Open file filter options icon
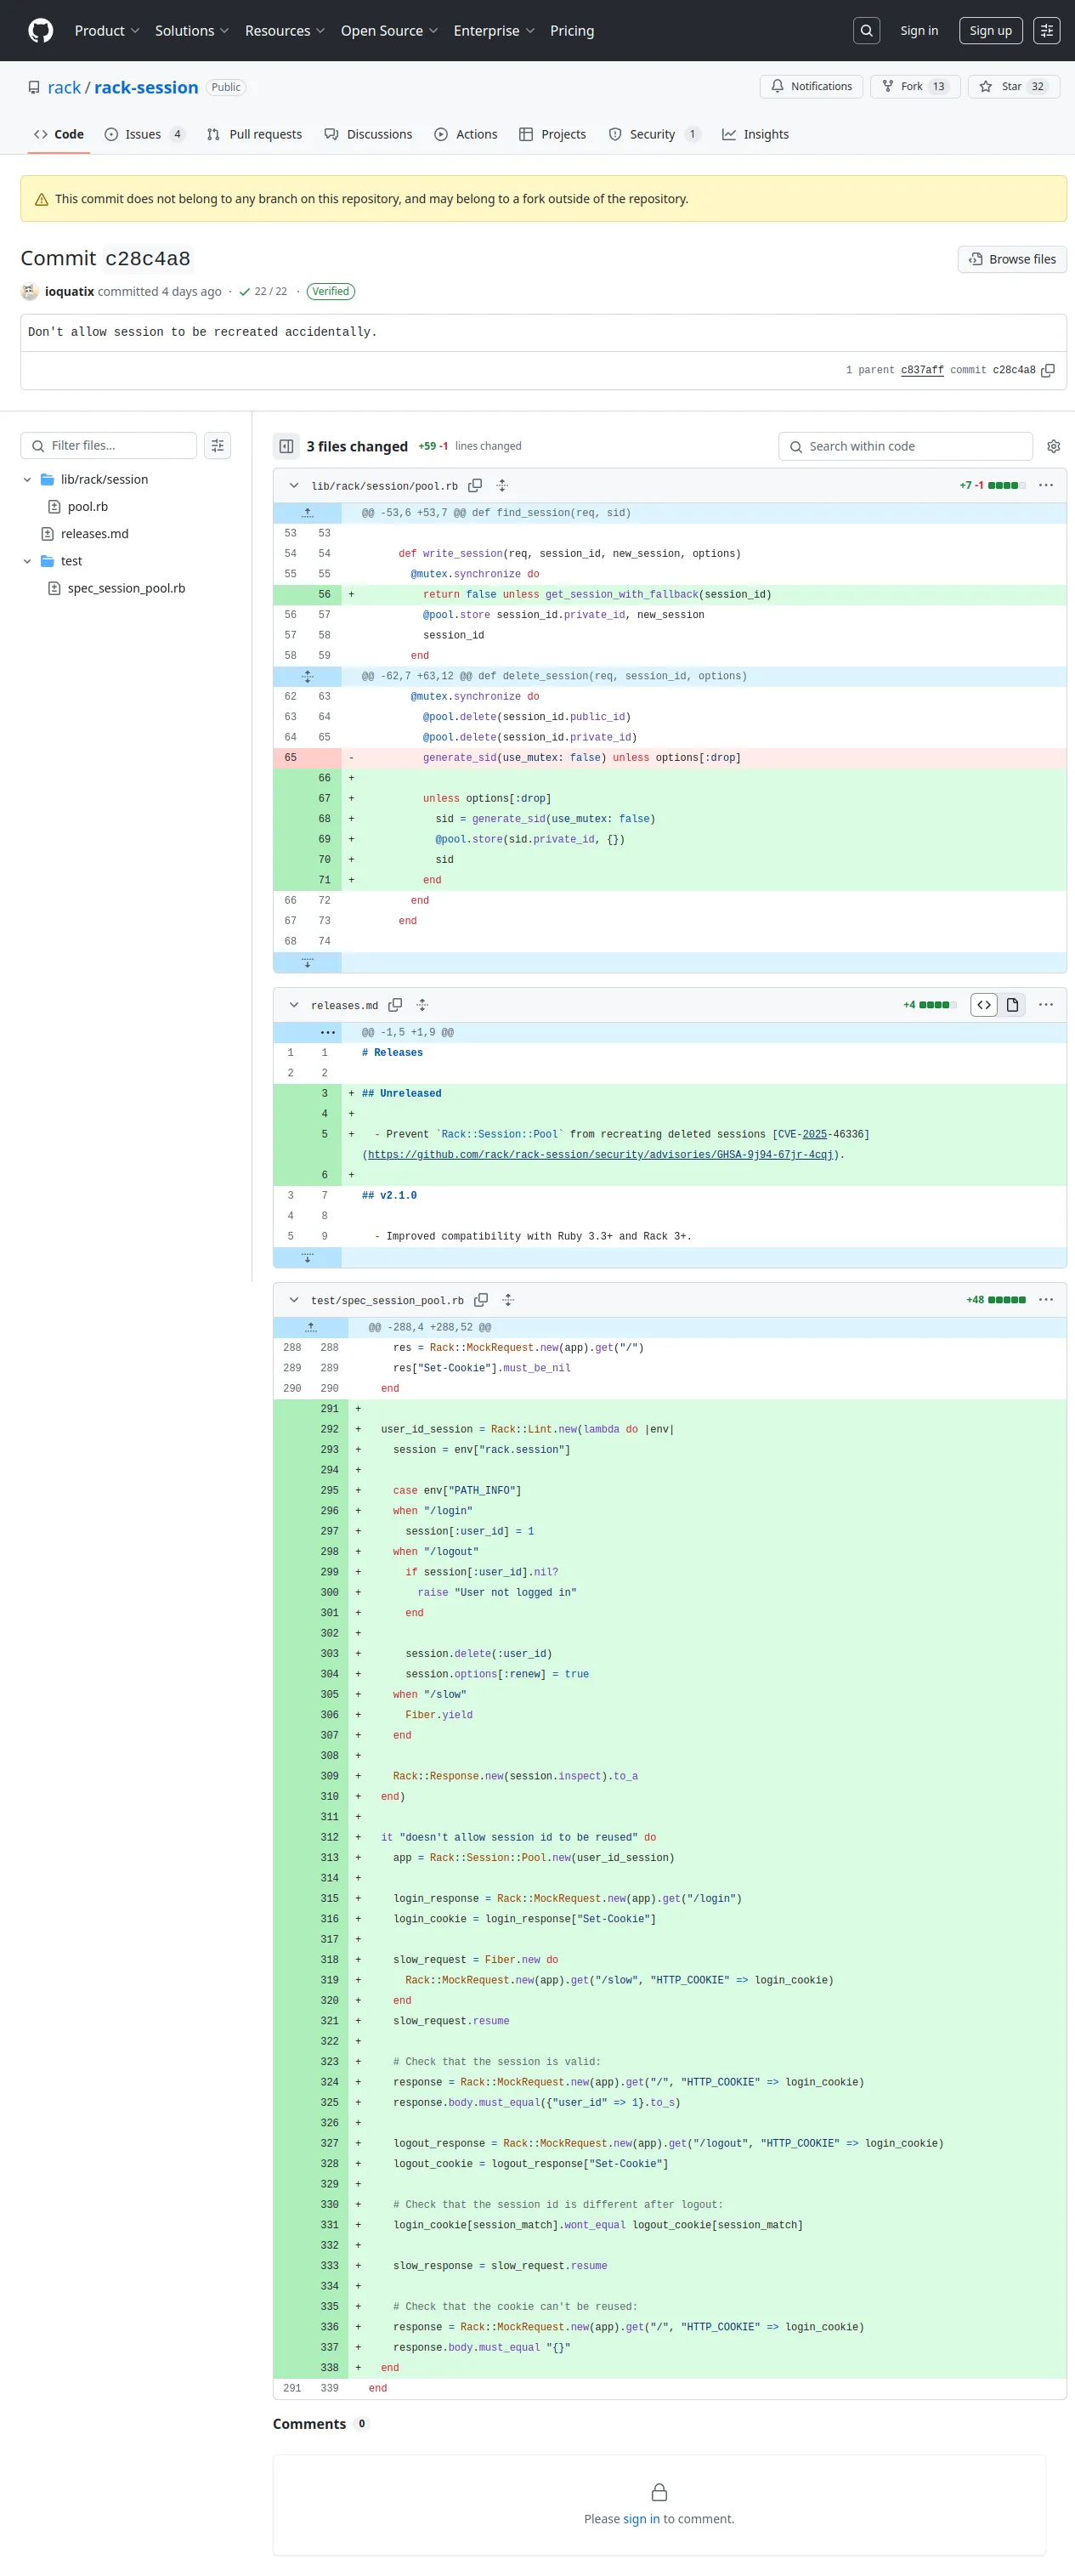1075x2576 pixels. 217,446
